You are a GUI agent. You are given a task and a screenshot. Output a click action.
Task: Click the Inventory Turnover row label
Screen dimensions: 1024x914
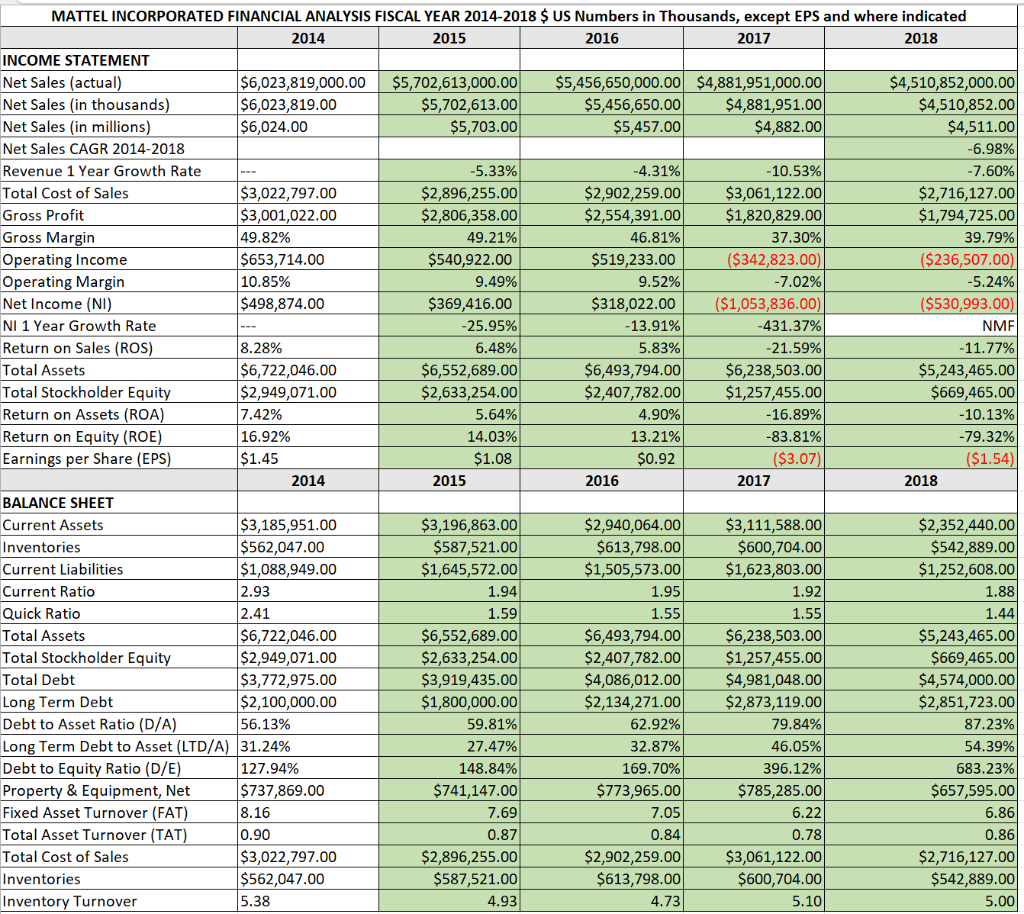pos(70,902)
